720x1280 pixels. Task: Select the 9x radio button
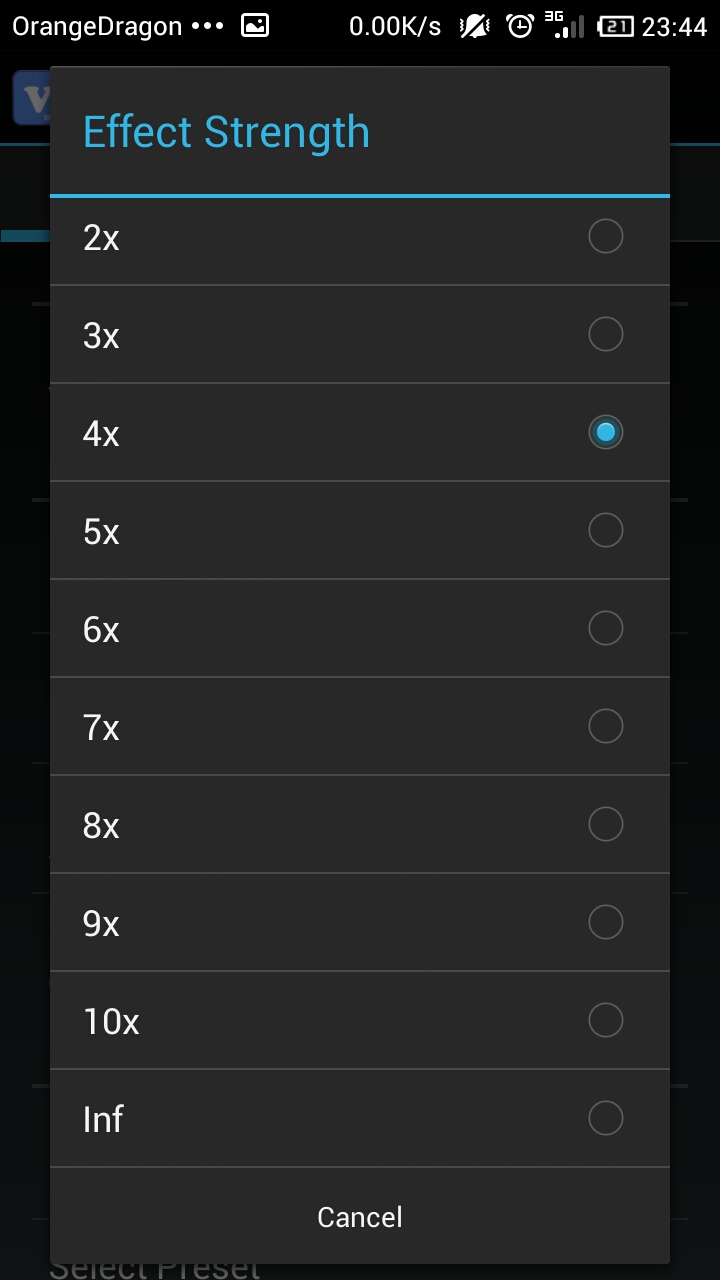tap(605, 922)
